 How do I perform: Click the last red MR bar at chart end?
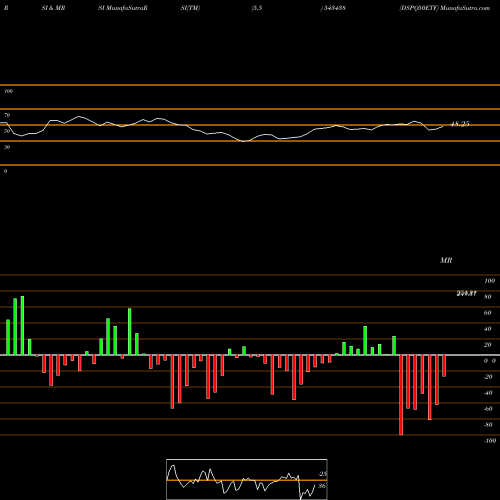(x=444, y=366)
